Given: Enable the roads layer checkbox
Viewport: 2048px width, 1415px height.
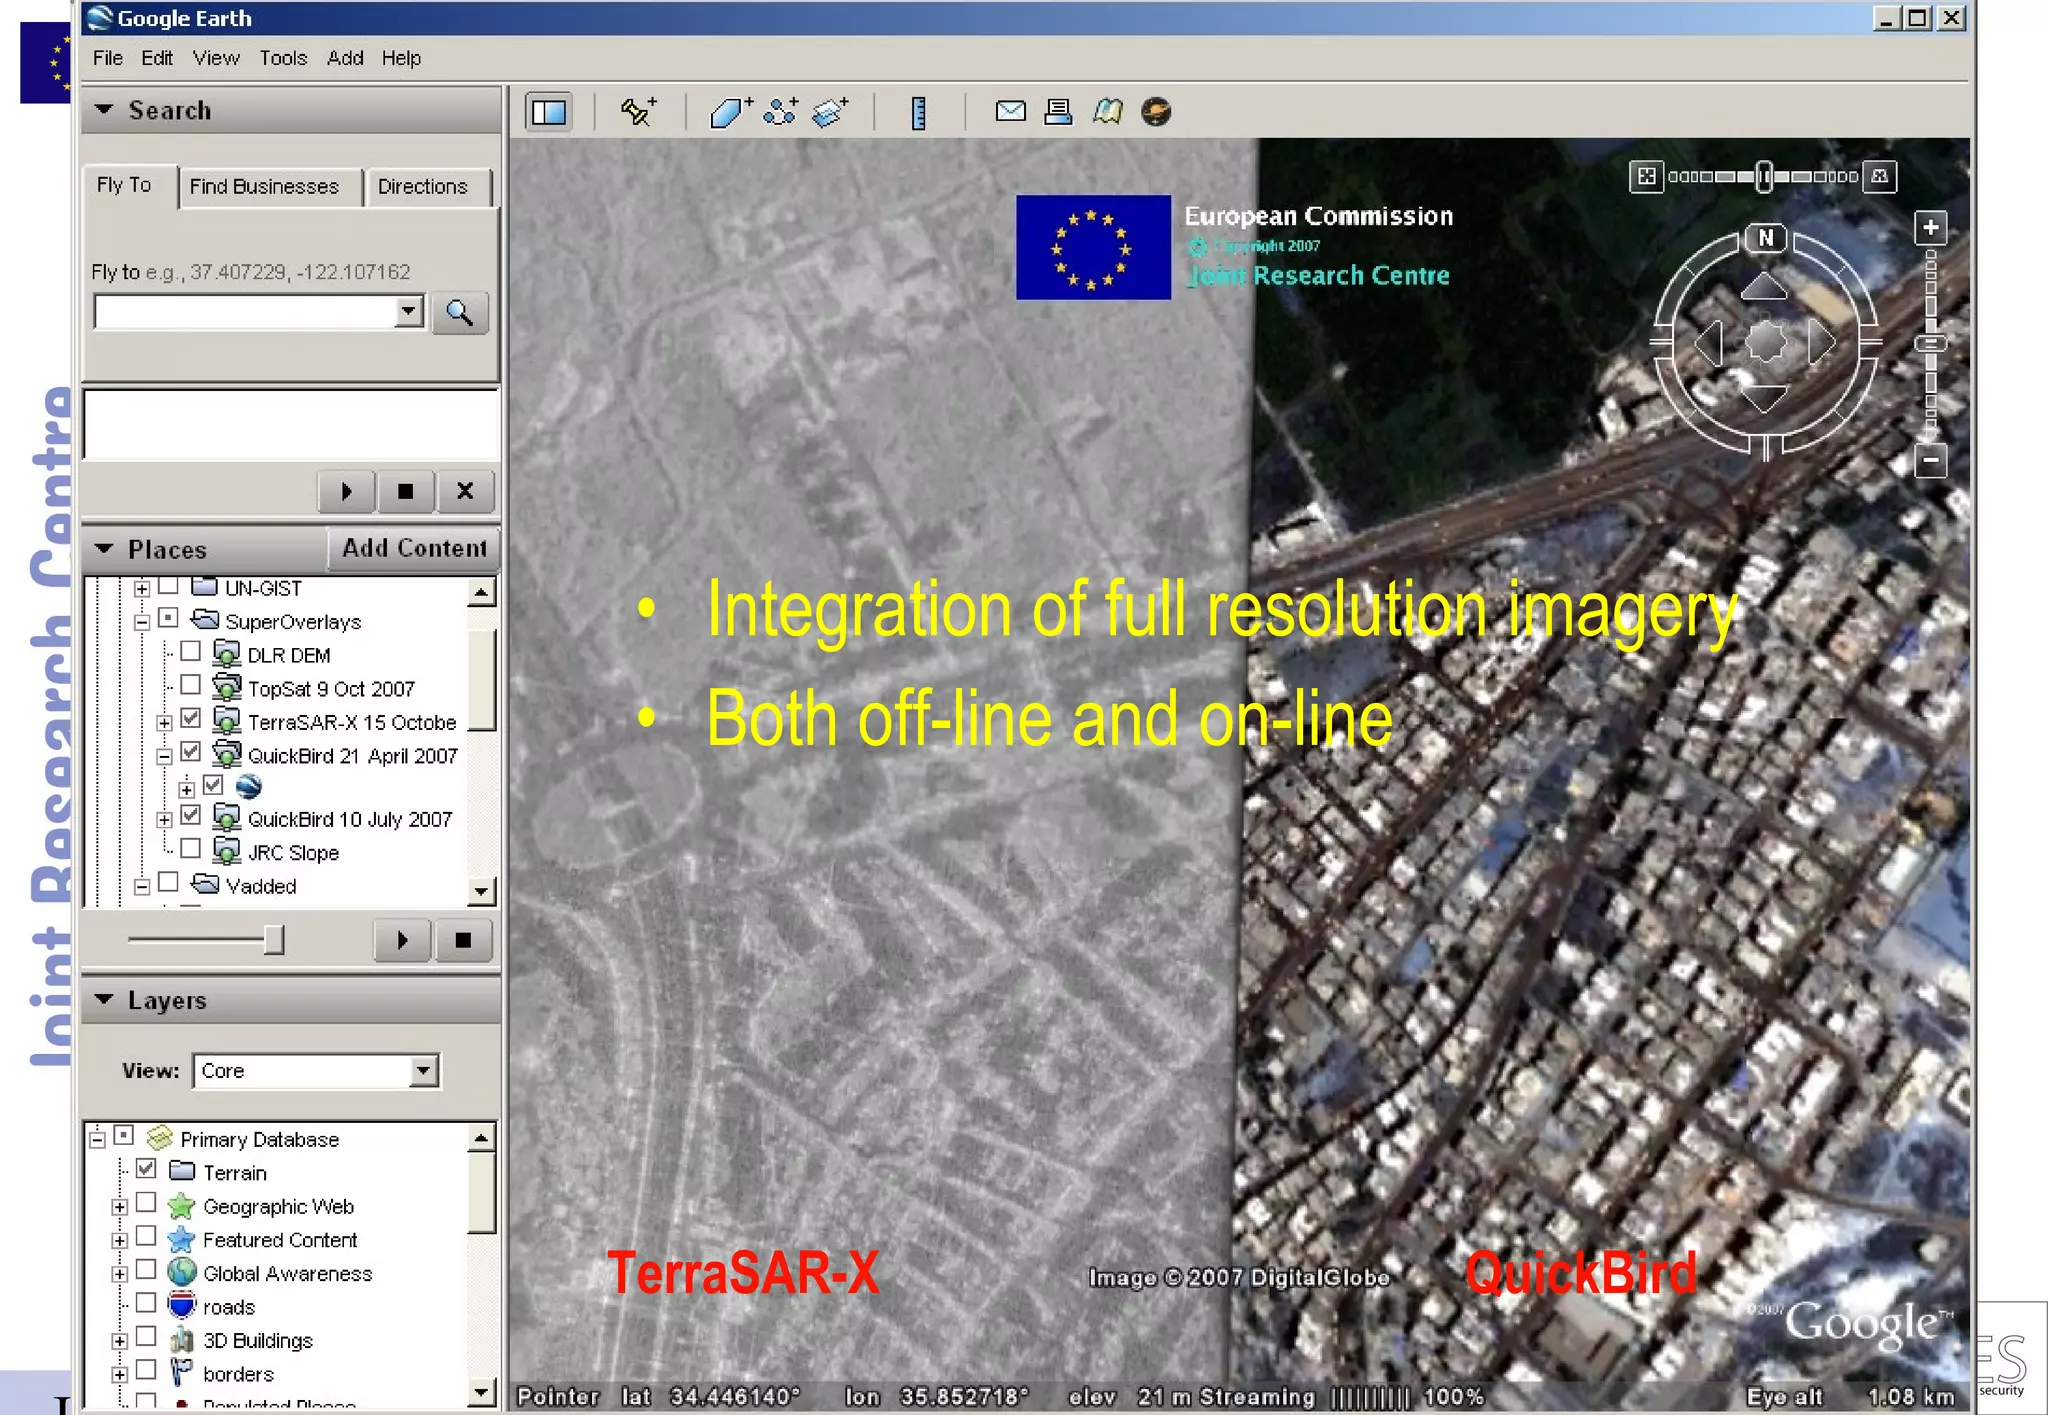Looking at the screenshot, I should (146, 1303).
